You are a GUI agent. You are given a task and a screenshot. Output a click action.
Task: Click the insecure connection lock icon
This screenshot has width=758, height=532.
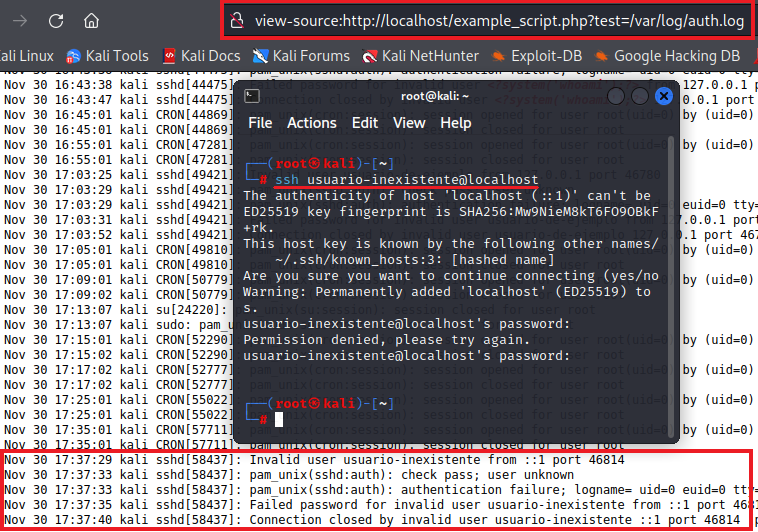pyautogui.click(x=237, y=21)
